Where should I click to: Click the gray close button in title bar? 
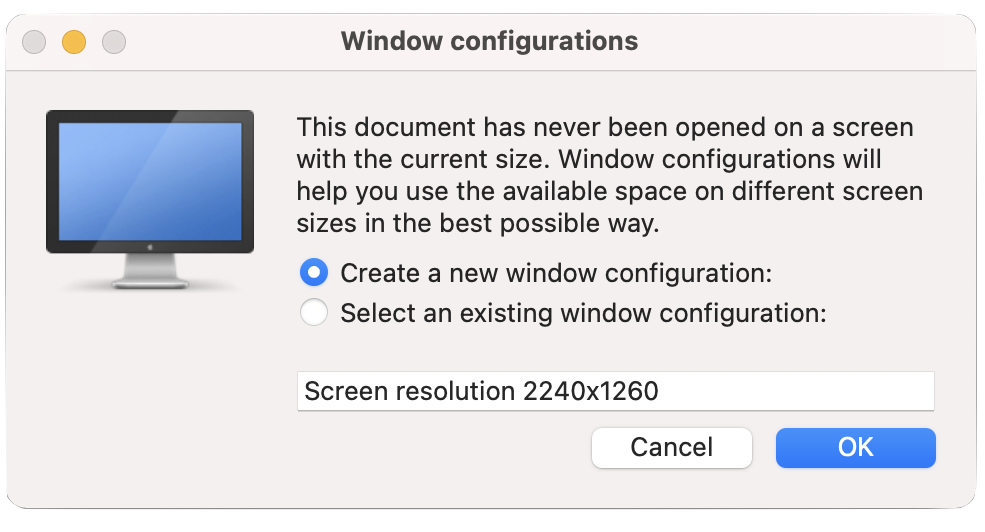click(x=34, y=42)
